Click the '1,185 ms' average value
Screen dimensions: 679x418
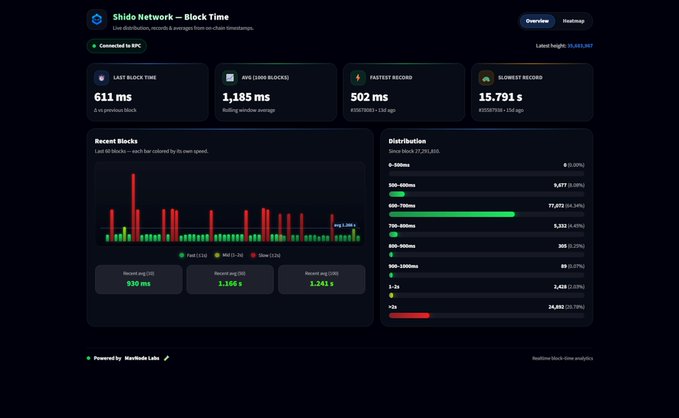pos(246,97)
